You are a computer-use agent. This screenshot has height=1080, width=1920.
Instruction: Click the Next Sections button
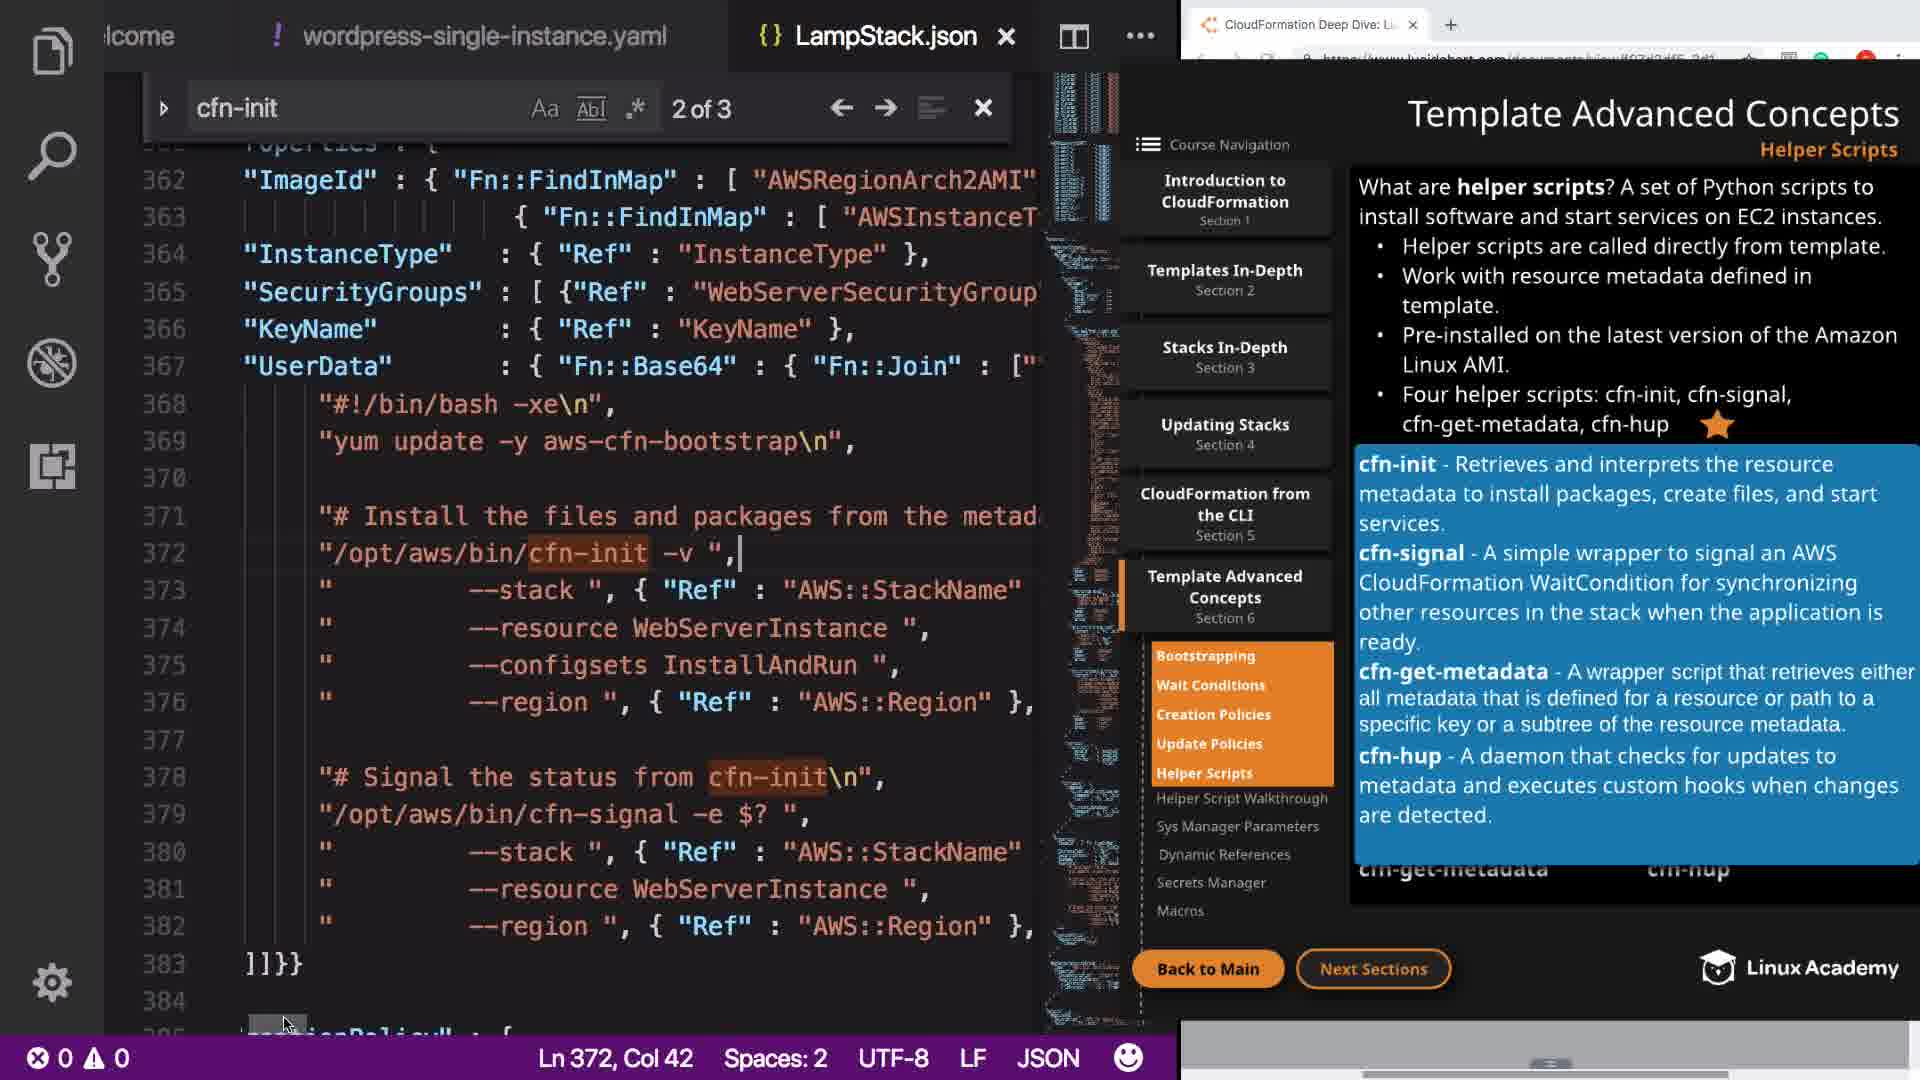1373,968
